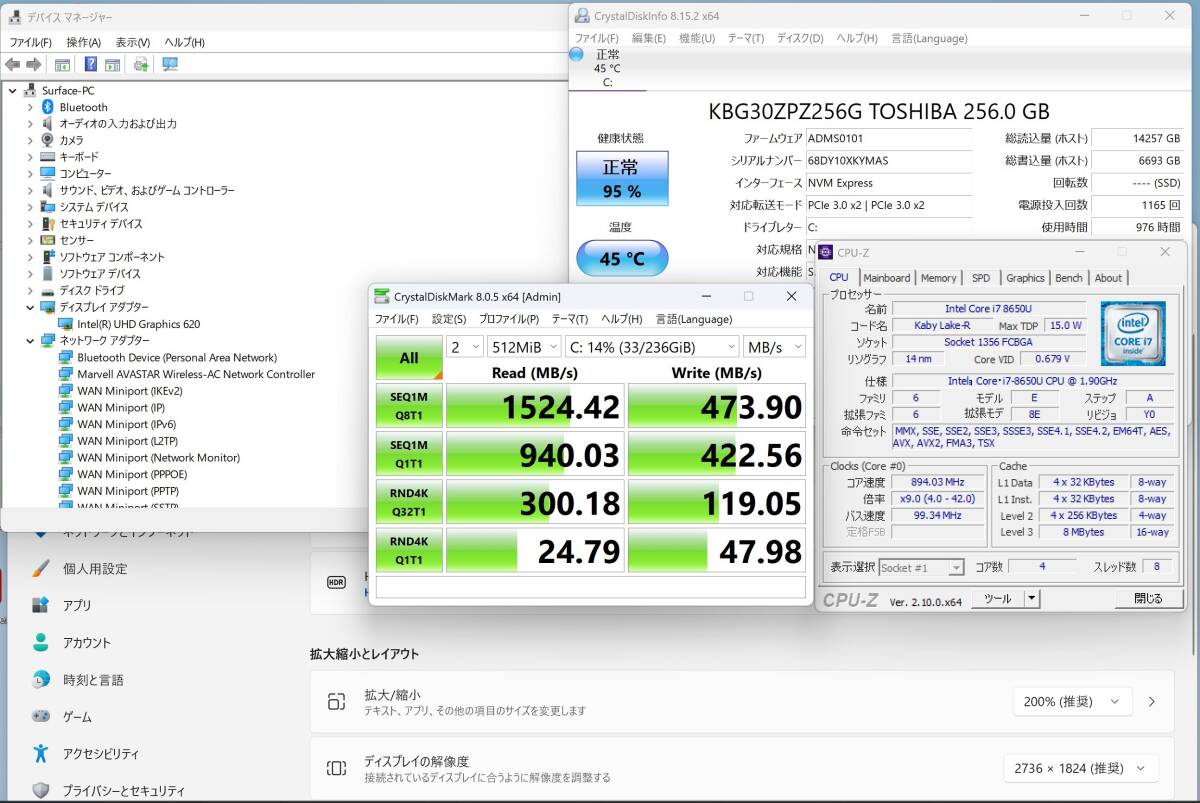Click the paintbrush icon for 個人用設定
This screenshot has height=803, width=1200.
(40, 568)
